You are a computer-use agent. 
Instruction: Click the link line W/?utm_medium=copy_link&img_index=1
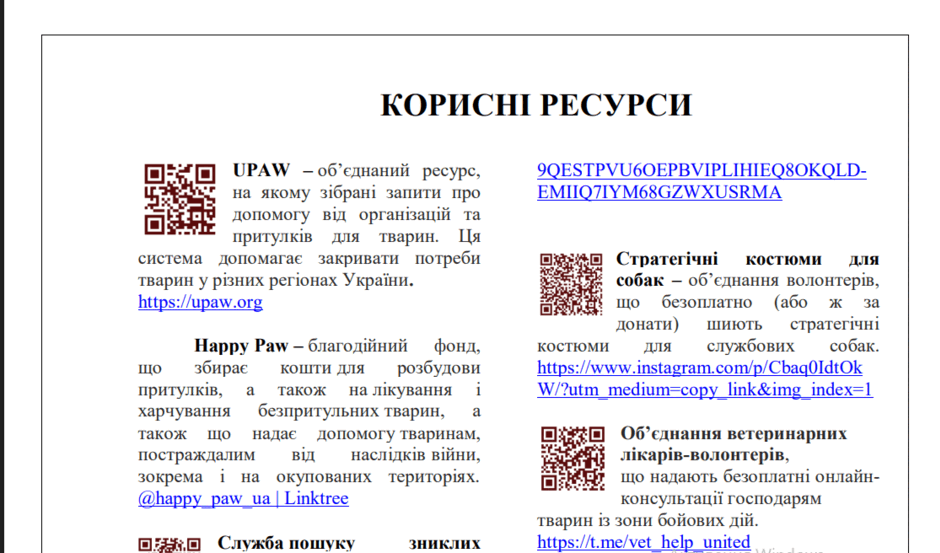(x=705, y=389)
